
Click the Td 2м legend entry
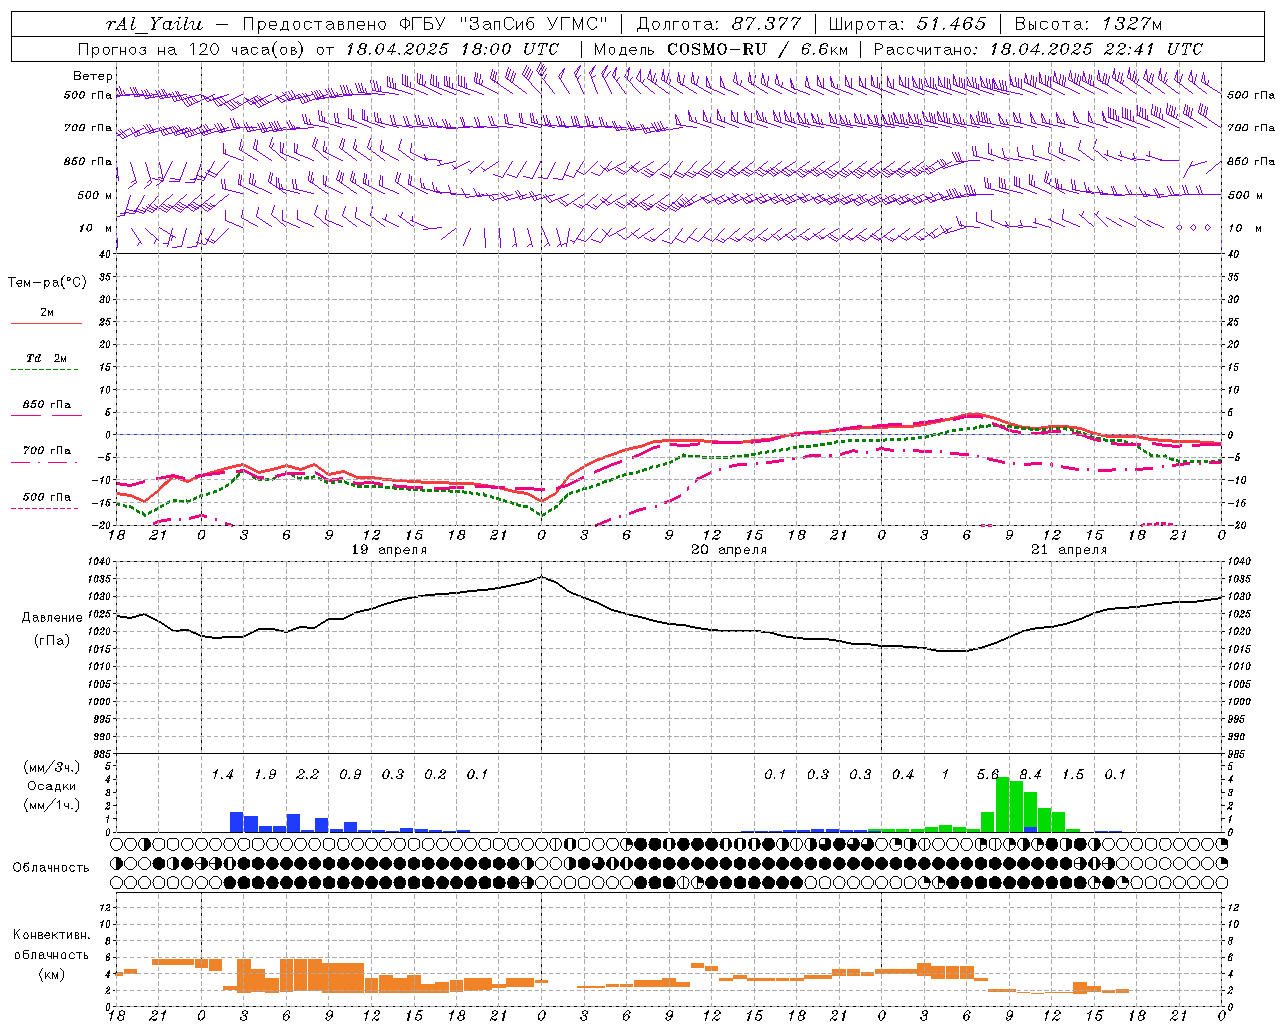click(46, 358)
